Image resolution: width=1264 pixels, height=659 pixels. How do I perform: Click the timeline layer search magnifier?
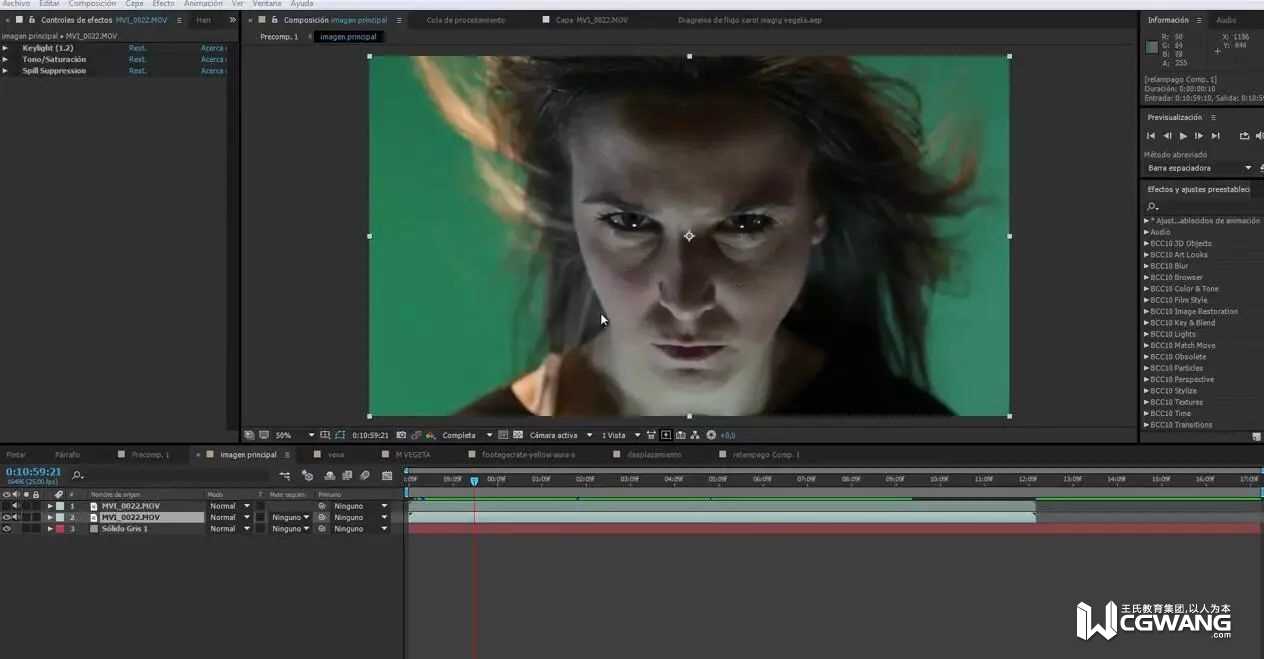78,476
